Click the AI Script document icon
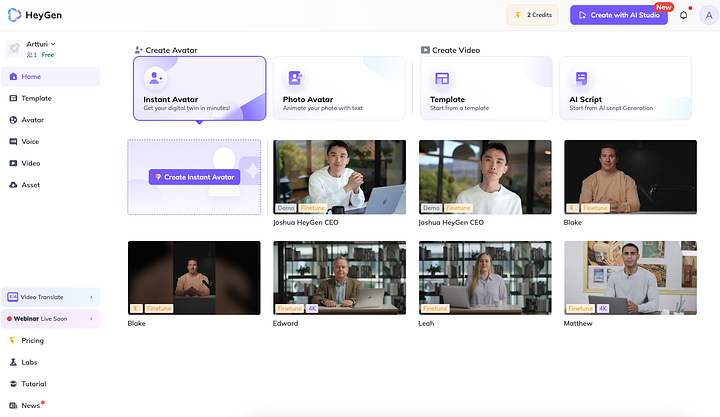The width and height of the screenshot is (720, 417). [x=581, y=78]
